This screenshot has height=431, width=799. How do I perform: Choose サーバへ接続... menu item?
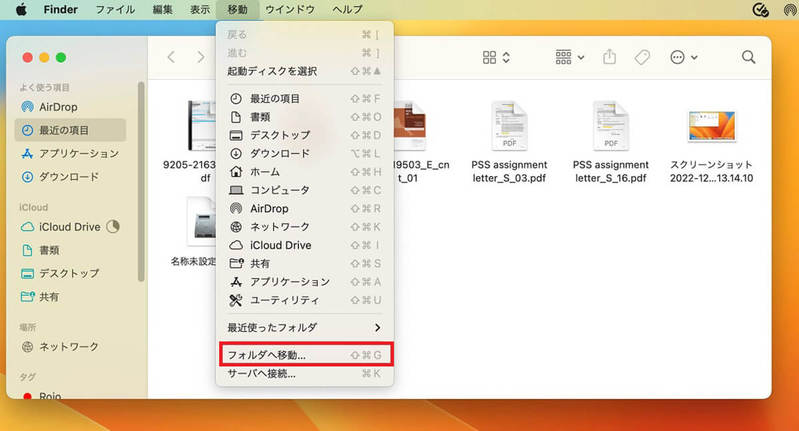pos(304,373)
